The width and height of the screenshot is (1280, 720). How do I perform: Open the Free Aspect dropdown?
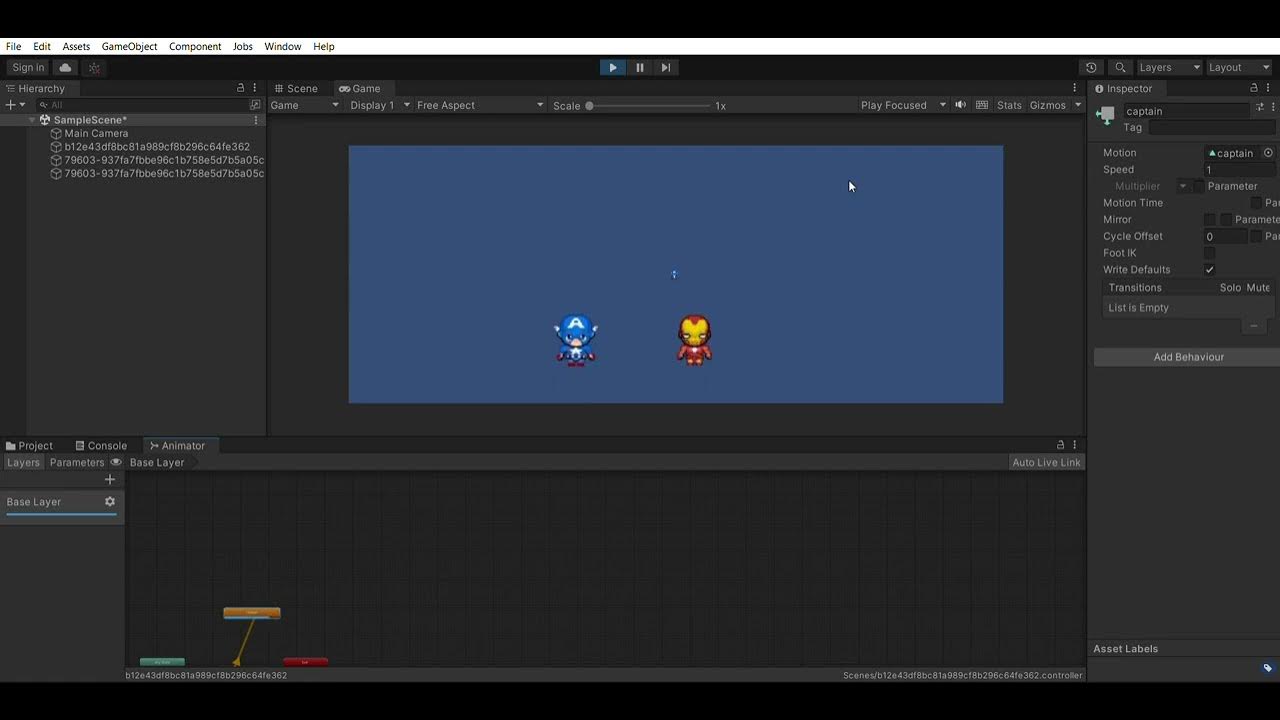click(480, 105)
